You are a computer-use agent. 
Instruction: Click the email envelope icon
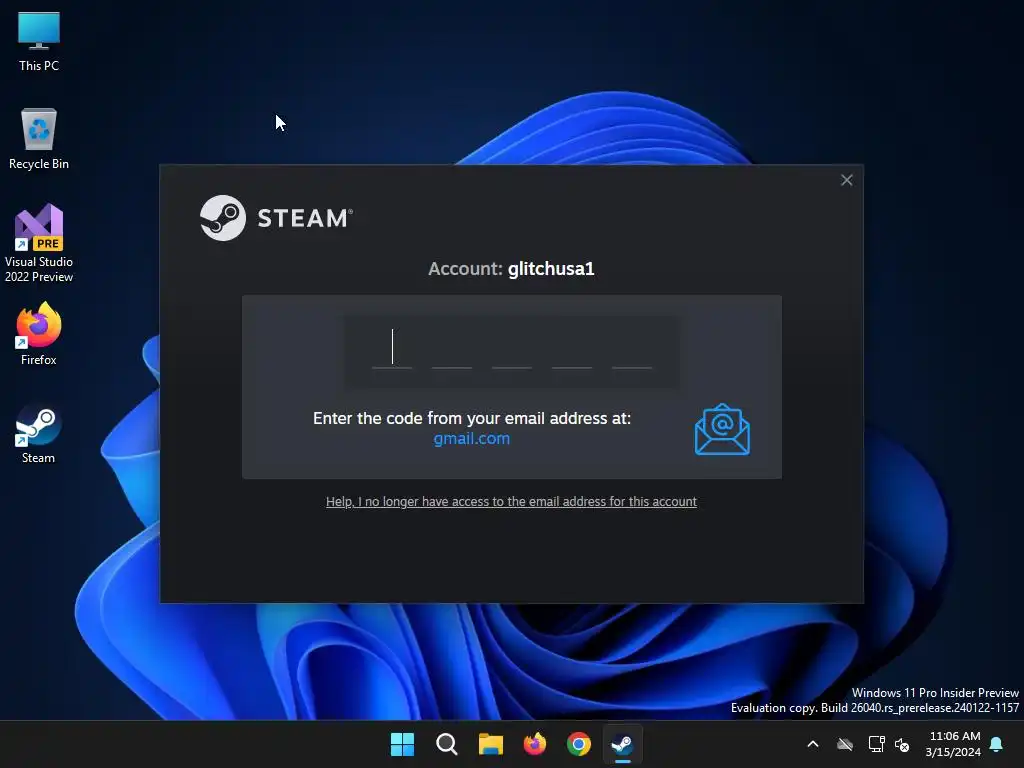(x=722, y=429)
